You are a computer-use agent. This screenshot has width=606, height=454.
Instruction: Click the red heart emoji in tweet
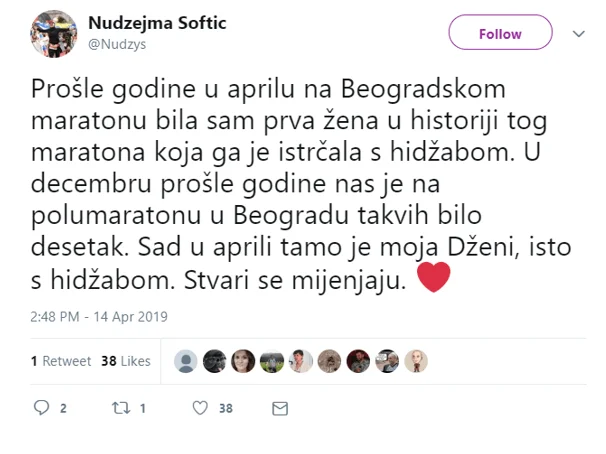coord(434,277)
